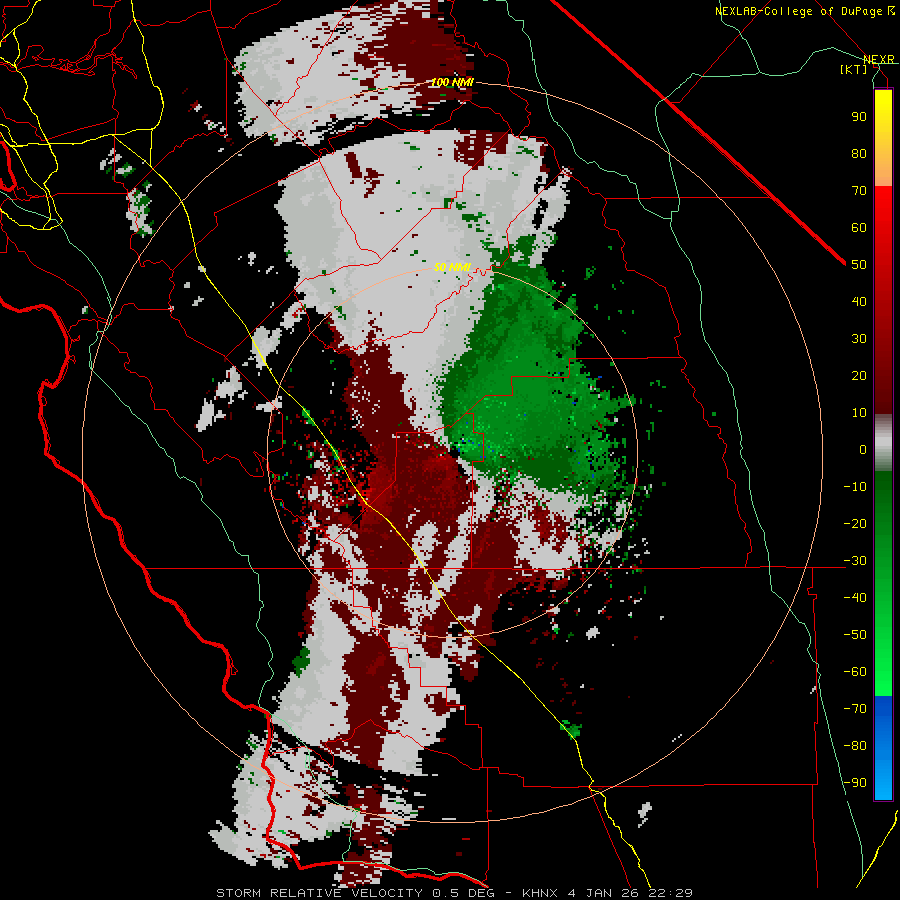Click the -20 value on velocity scale
Viewport: 900px width, 900px height.
coord(855,524)
